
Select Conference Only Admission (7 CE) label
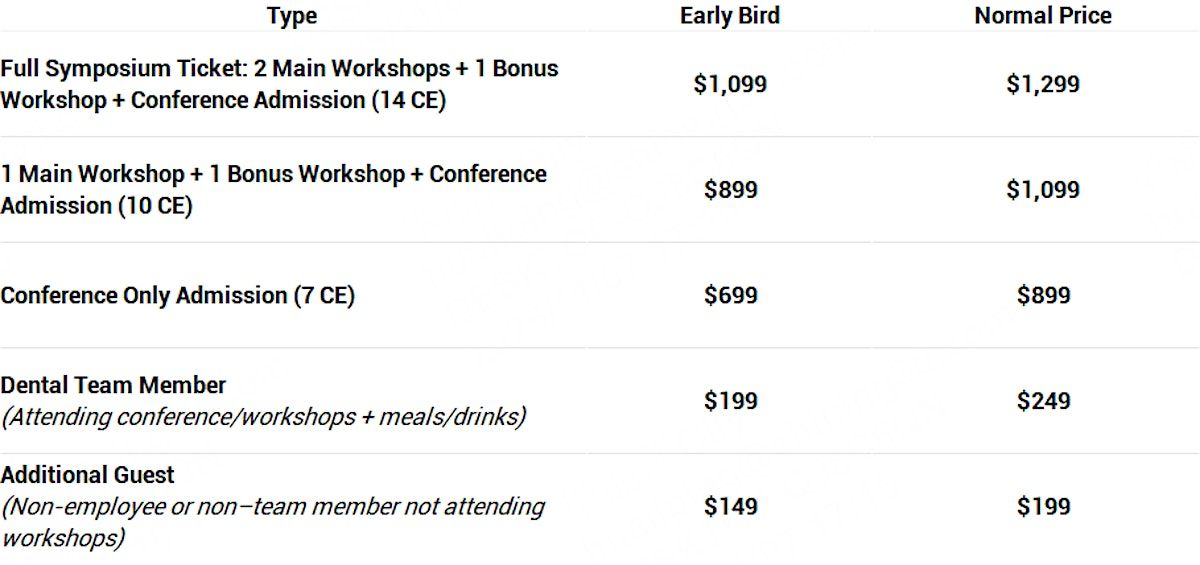pyautogui.click(x=178, y=296)
